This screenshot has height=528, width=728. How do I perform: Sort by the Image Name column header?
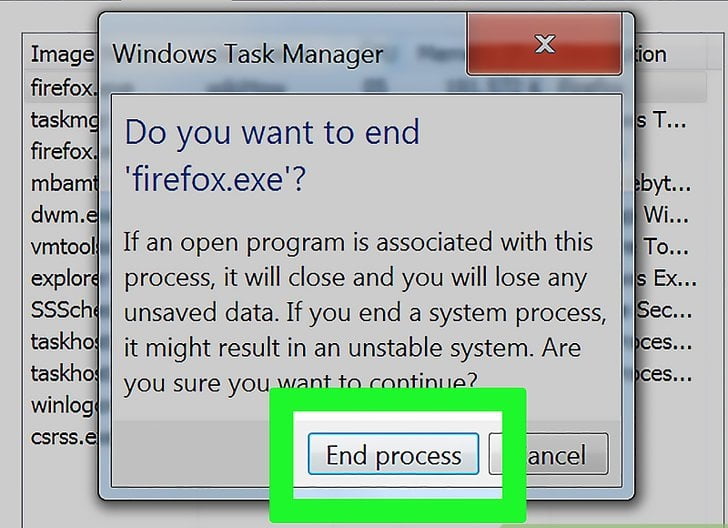[x=62, y=54]
